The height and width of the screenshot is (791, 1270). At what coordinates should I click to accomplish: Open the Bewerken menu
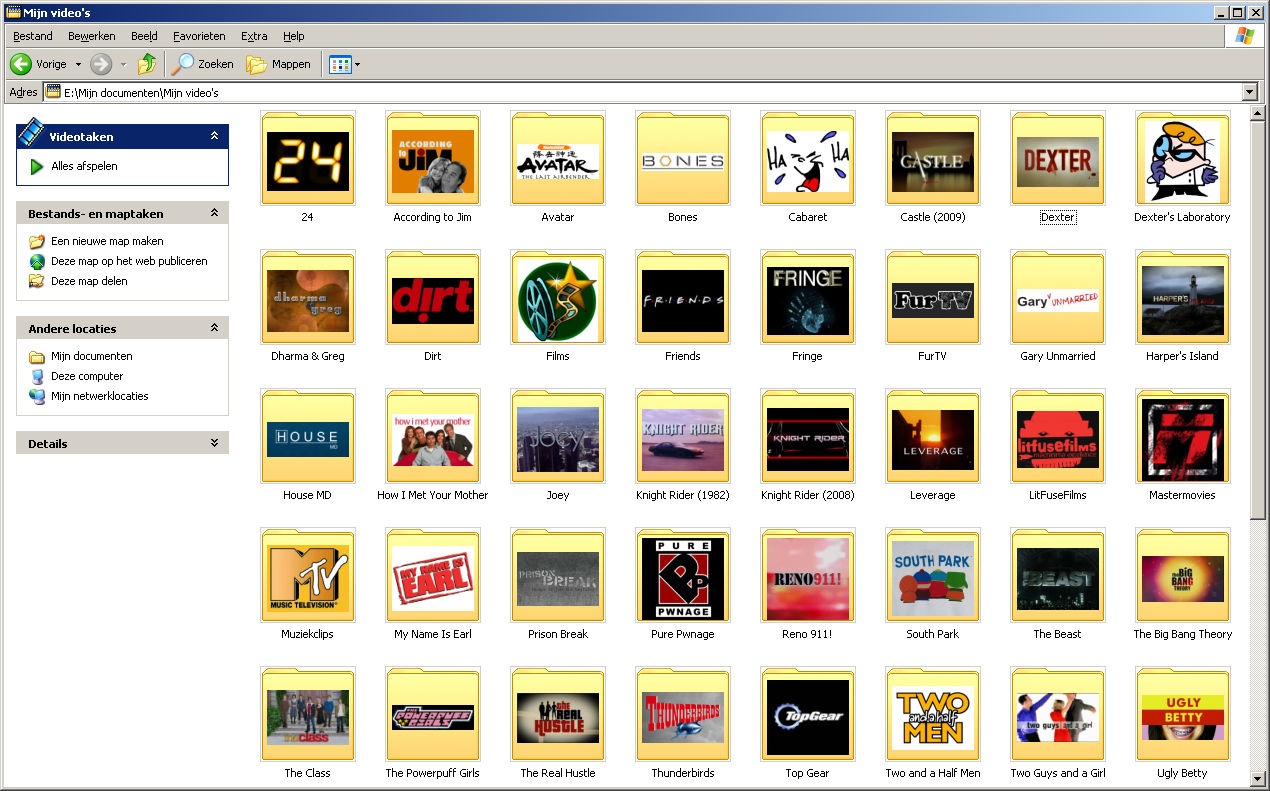(92, 36)
